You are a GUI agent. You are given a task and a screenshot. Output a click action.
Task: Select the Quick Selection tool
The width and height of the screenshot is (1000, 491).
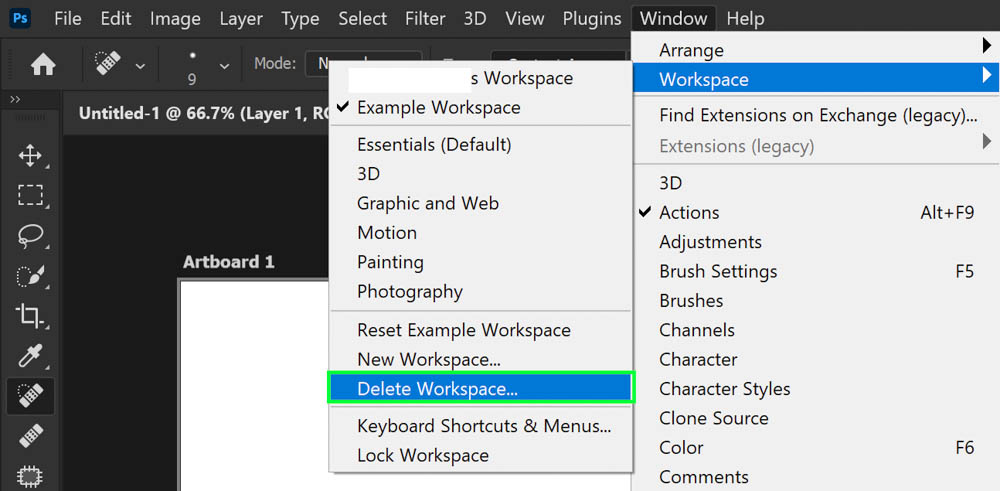[x=30, y=276]
